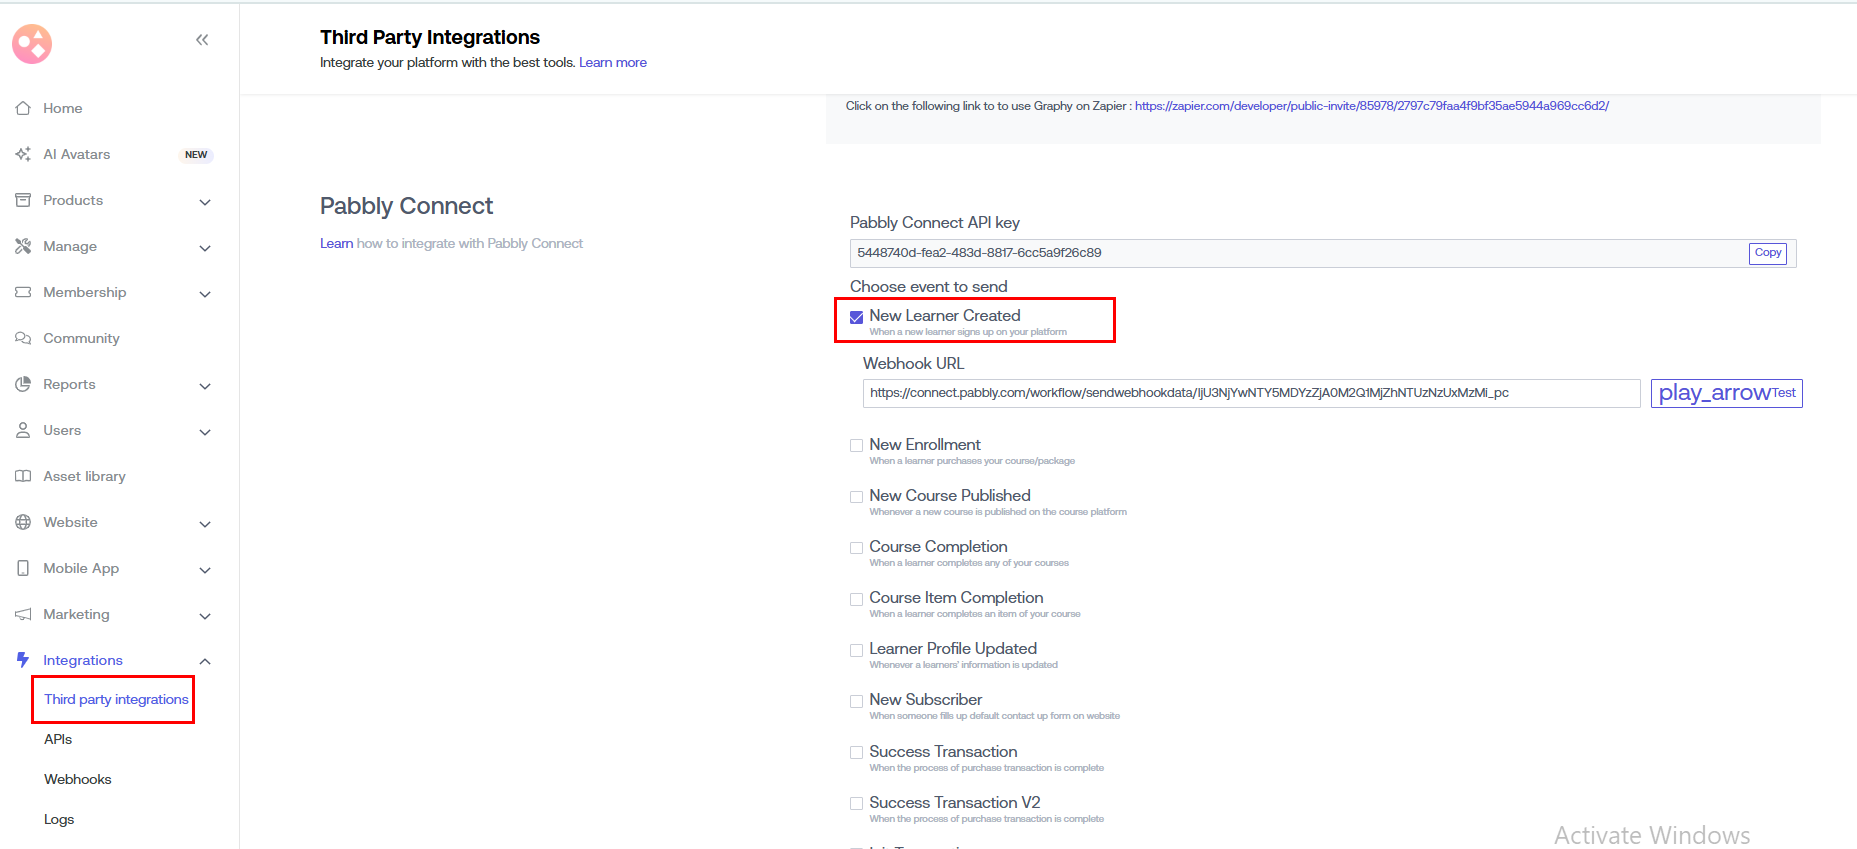Copy the Pabbly Connect API key
Viewport: 1857px width, 849px height.
click(x=1767, y=253)
